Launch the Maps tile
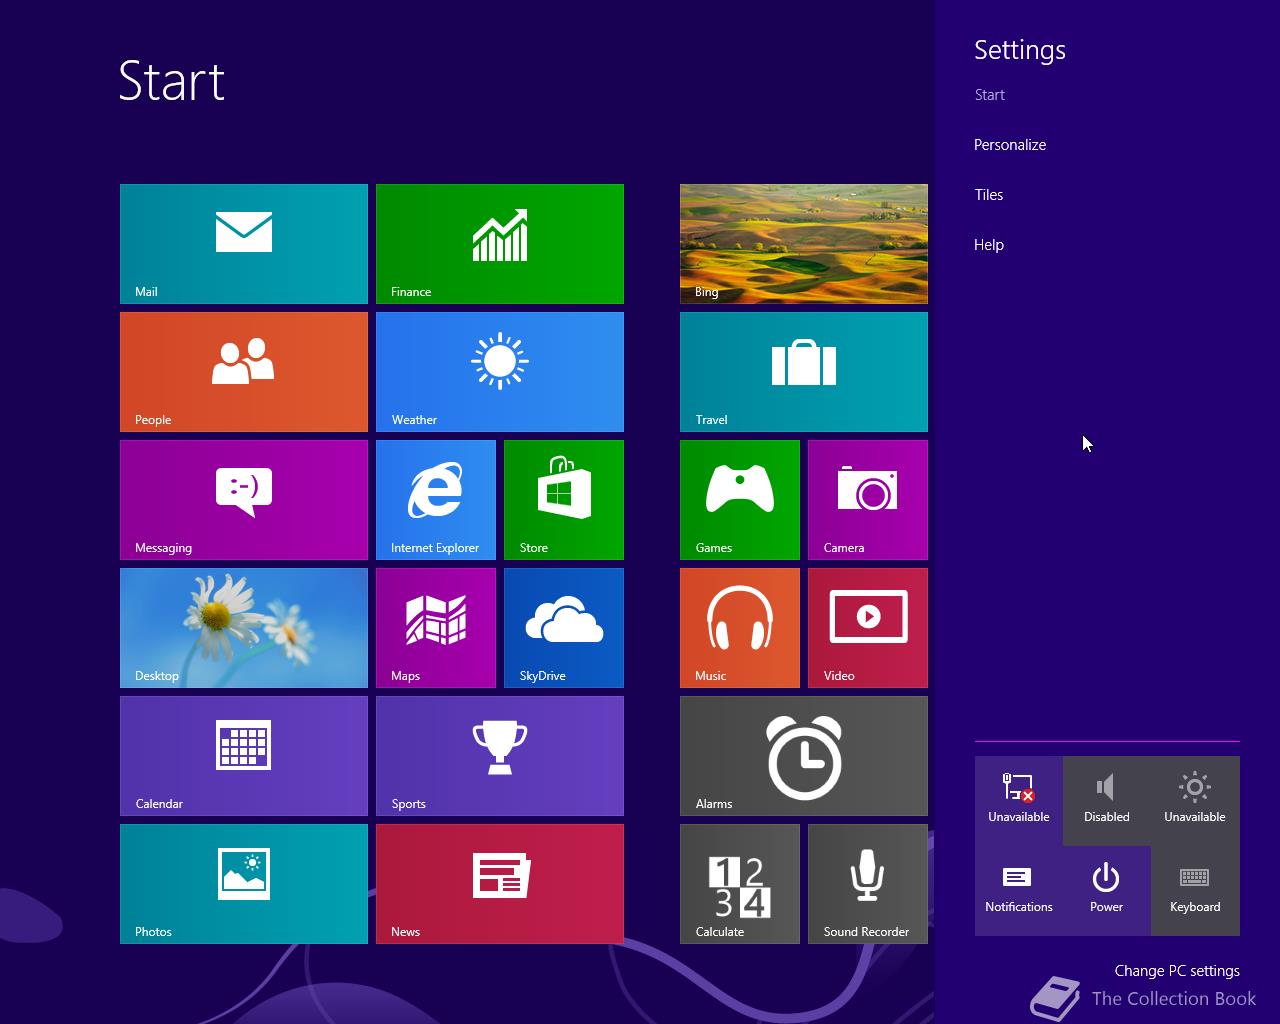The height and width of the screenshot is (1024, 1280). [436, 628]
